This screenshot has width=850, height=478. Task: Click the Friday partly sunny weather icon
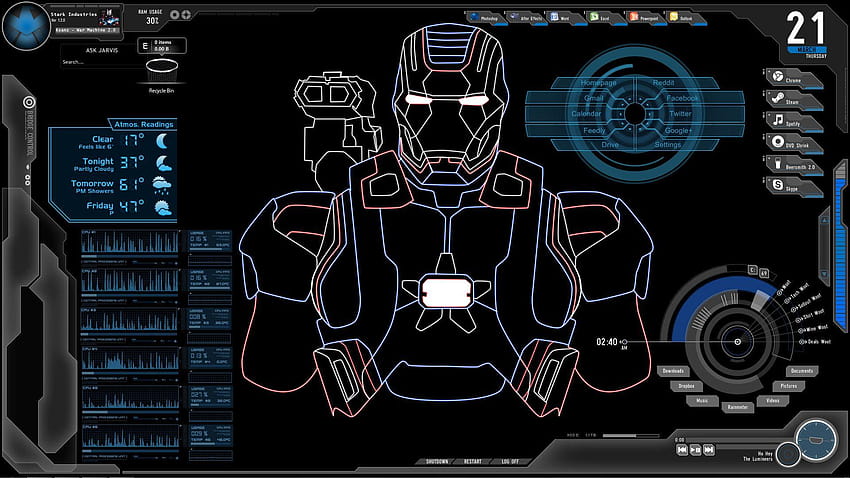162,207
